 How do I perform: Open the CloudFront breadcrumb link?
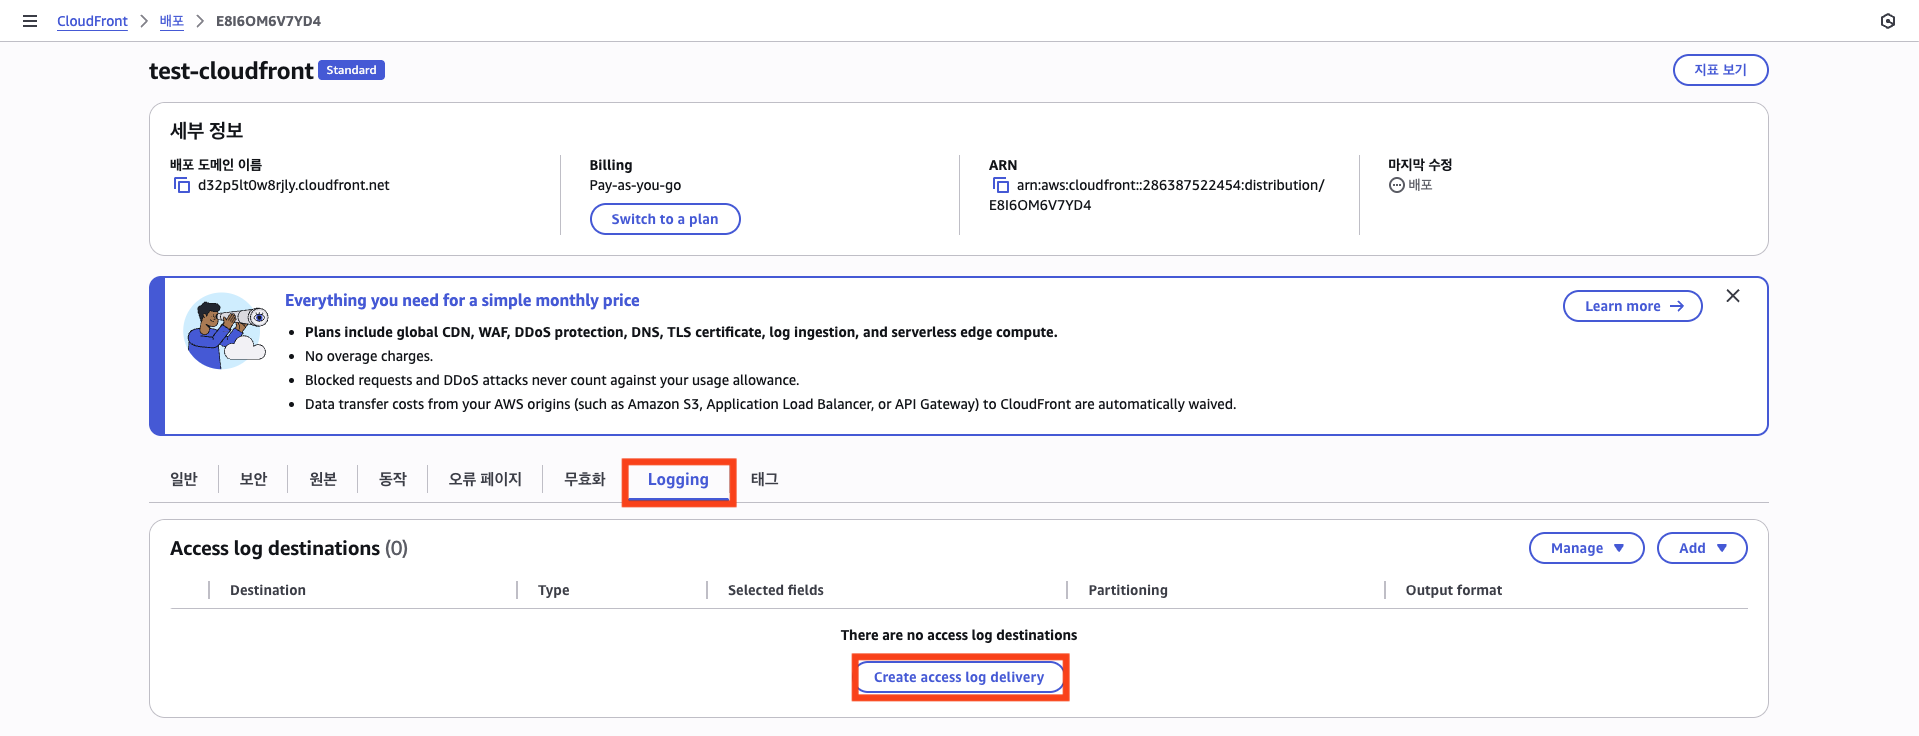[x=92, y=21]
